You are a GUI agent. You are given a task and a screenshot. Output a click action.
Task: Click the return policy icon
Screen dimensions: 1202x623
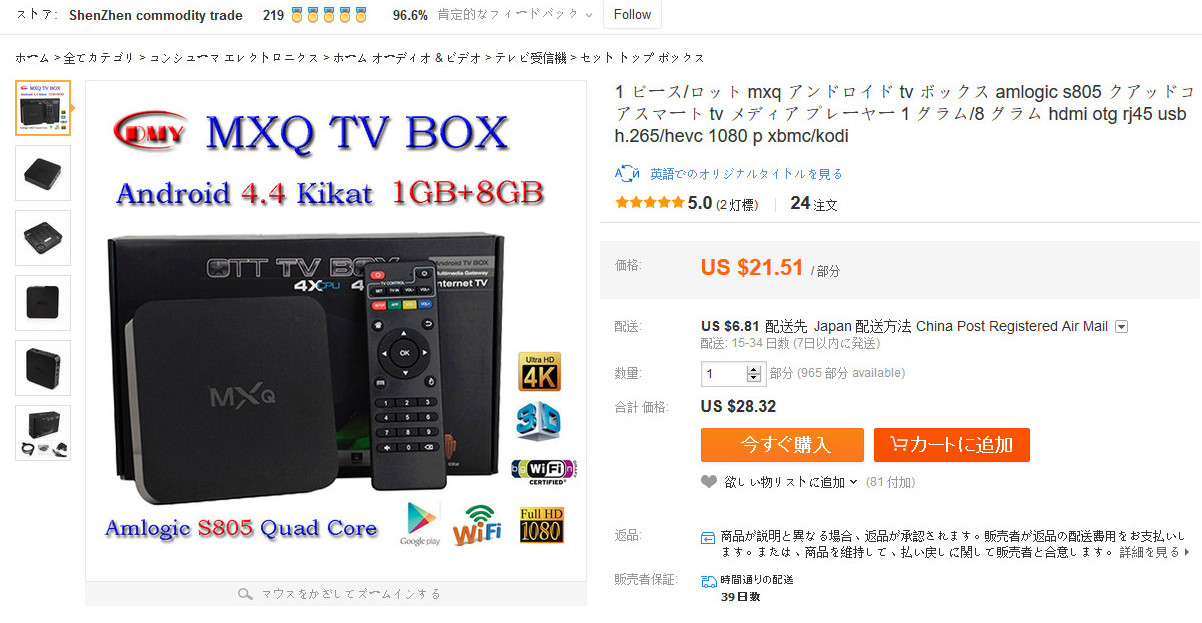708,537
